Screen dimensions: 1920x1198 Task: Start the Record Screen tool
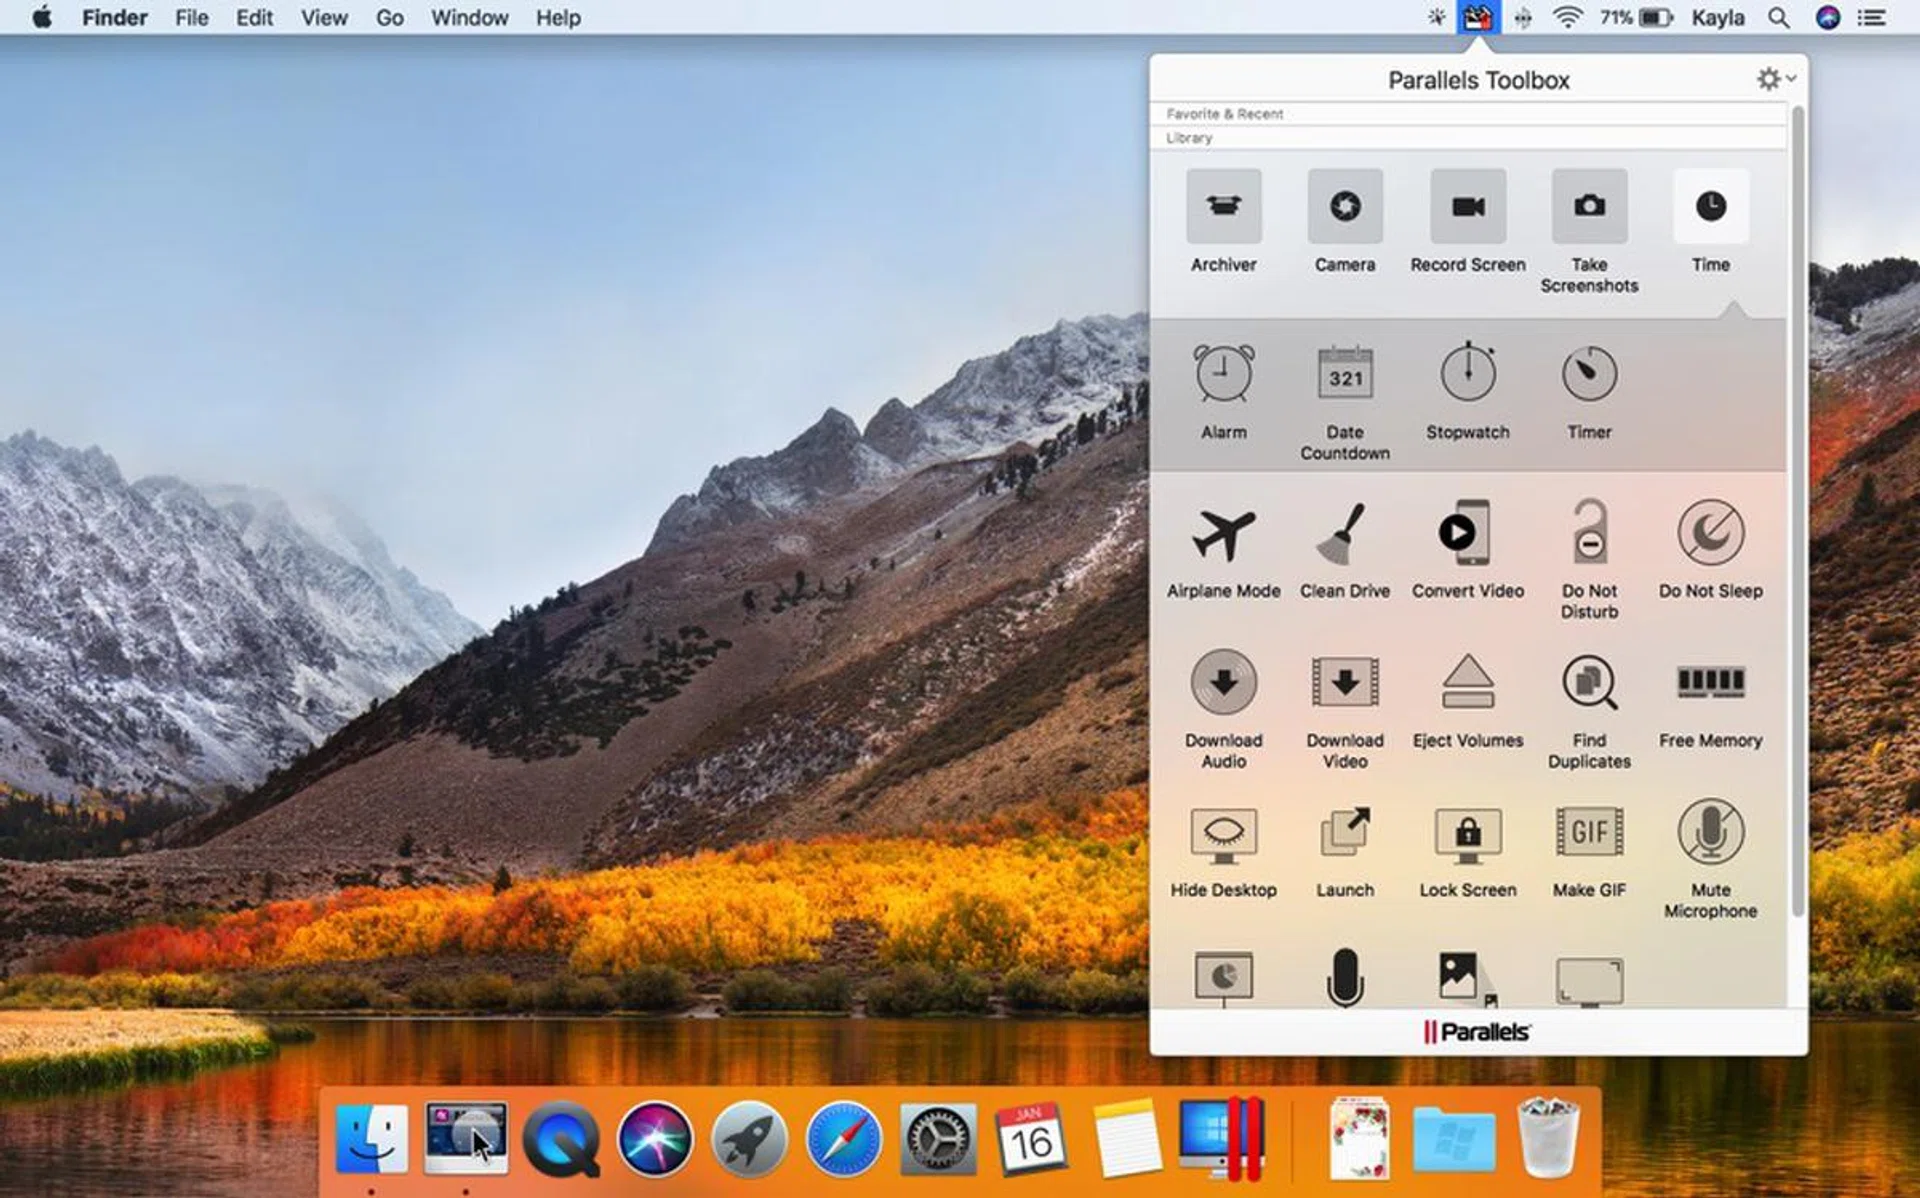(x=1467, y=207)
